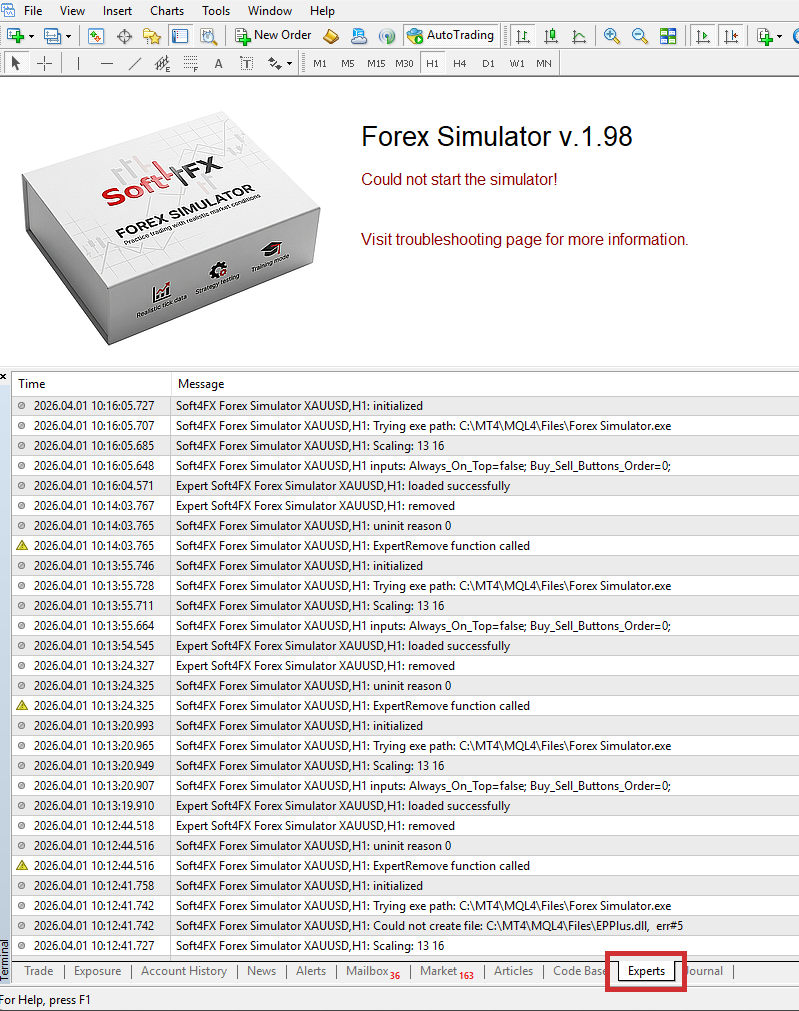799x1011 pixels.
Task: Switch to M15 timeframe
Action: [x=376, y=63]
